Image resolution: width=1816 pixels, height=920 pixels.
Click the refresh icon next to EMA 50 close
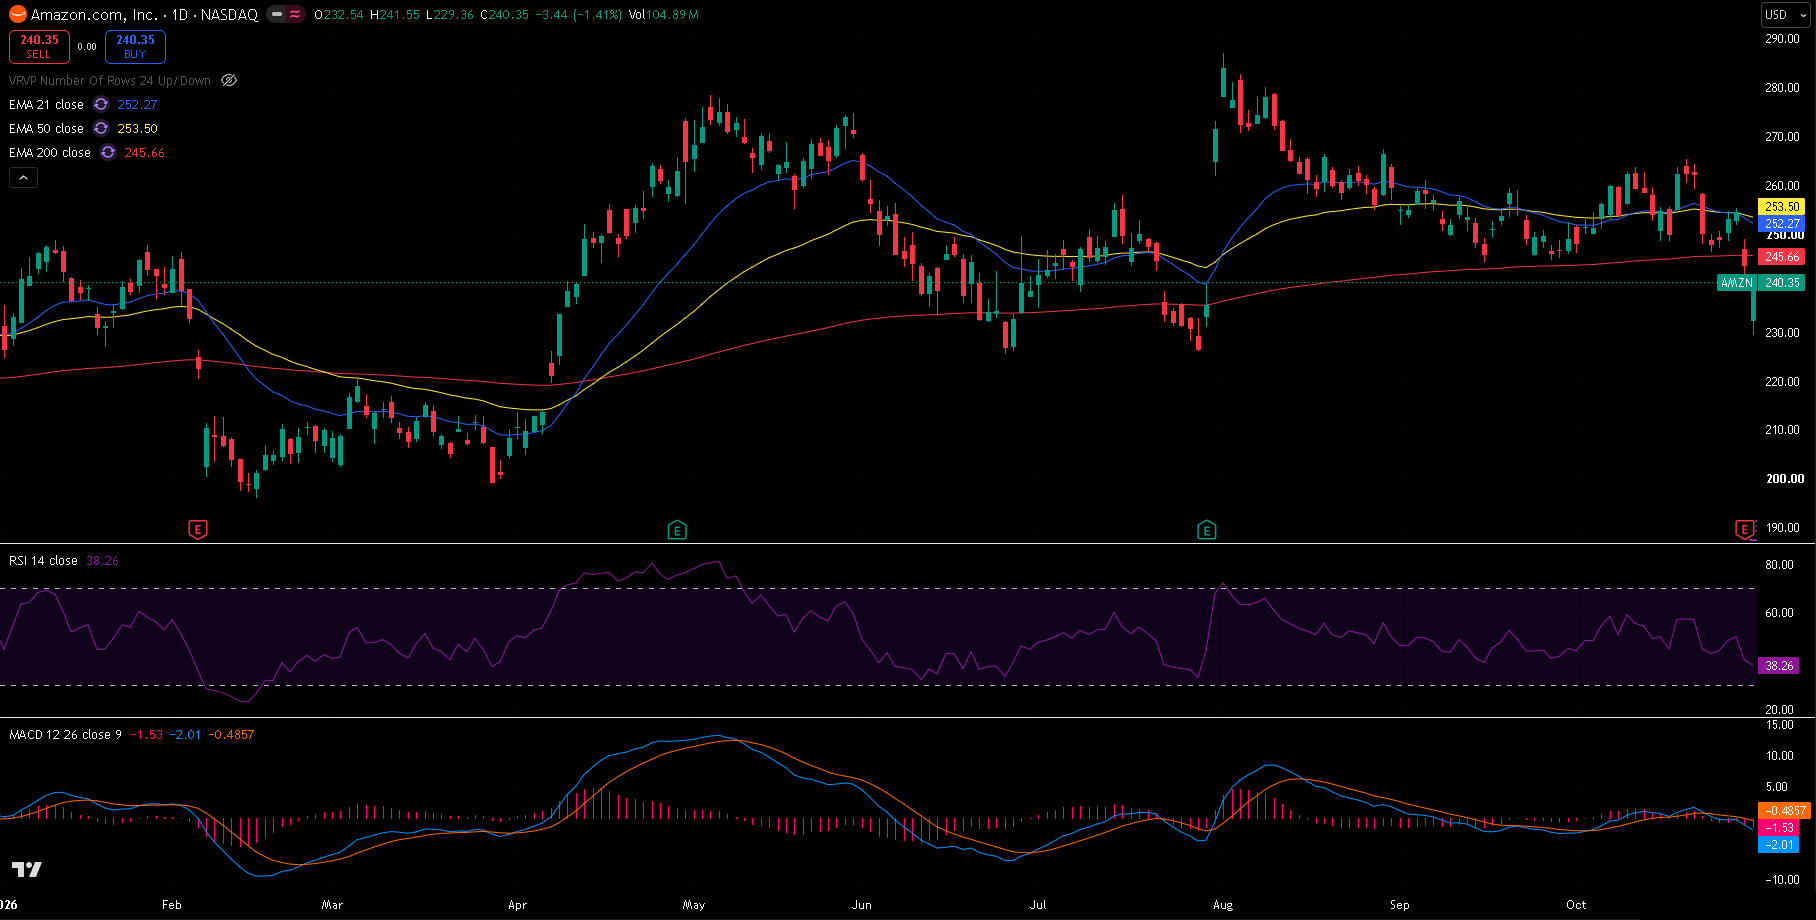pyautogui.click(x=101, y=129)
